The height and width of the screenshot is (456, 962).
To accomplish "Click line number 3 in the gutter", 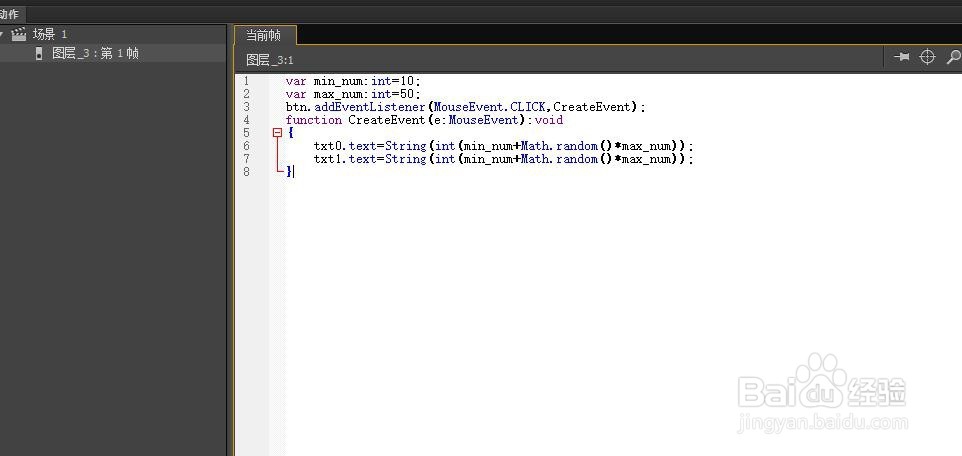I will 246,107.
